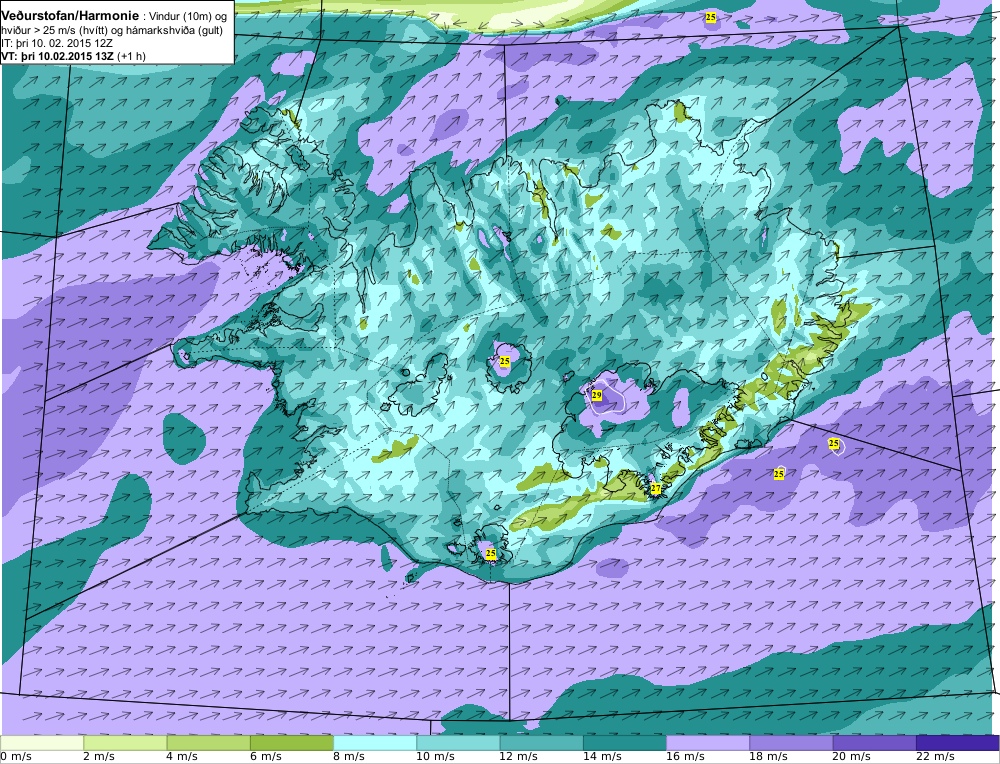1000x764 pixels.
Task: Click the '10 m/s' legend label
Action: [x=436, y=757]
